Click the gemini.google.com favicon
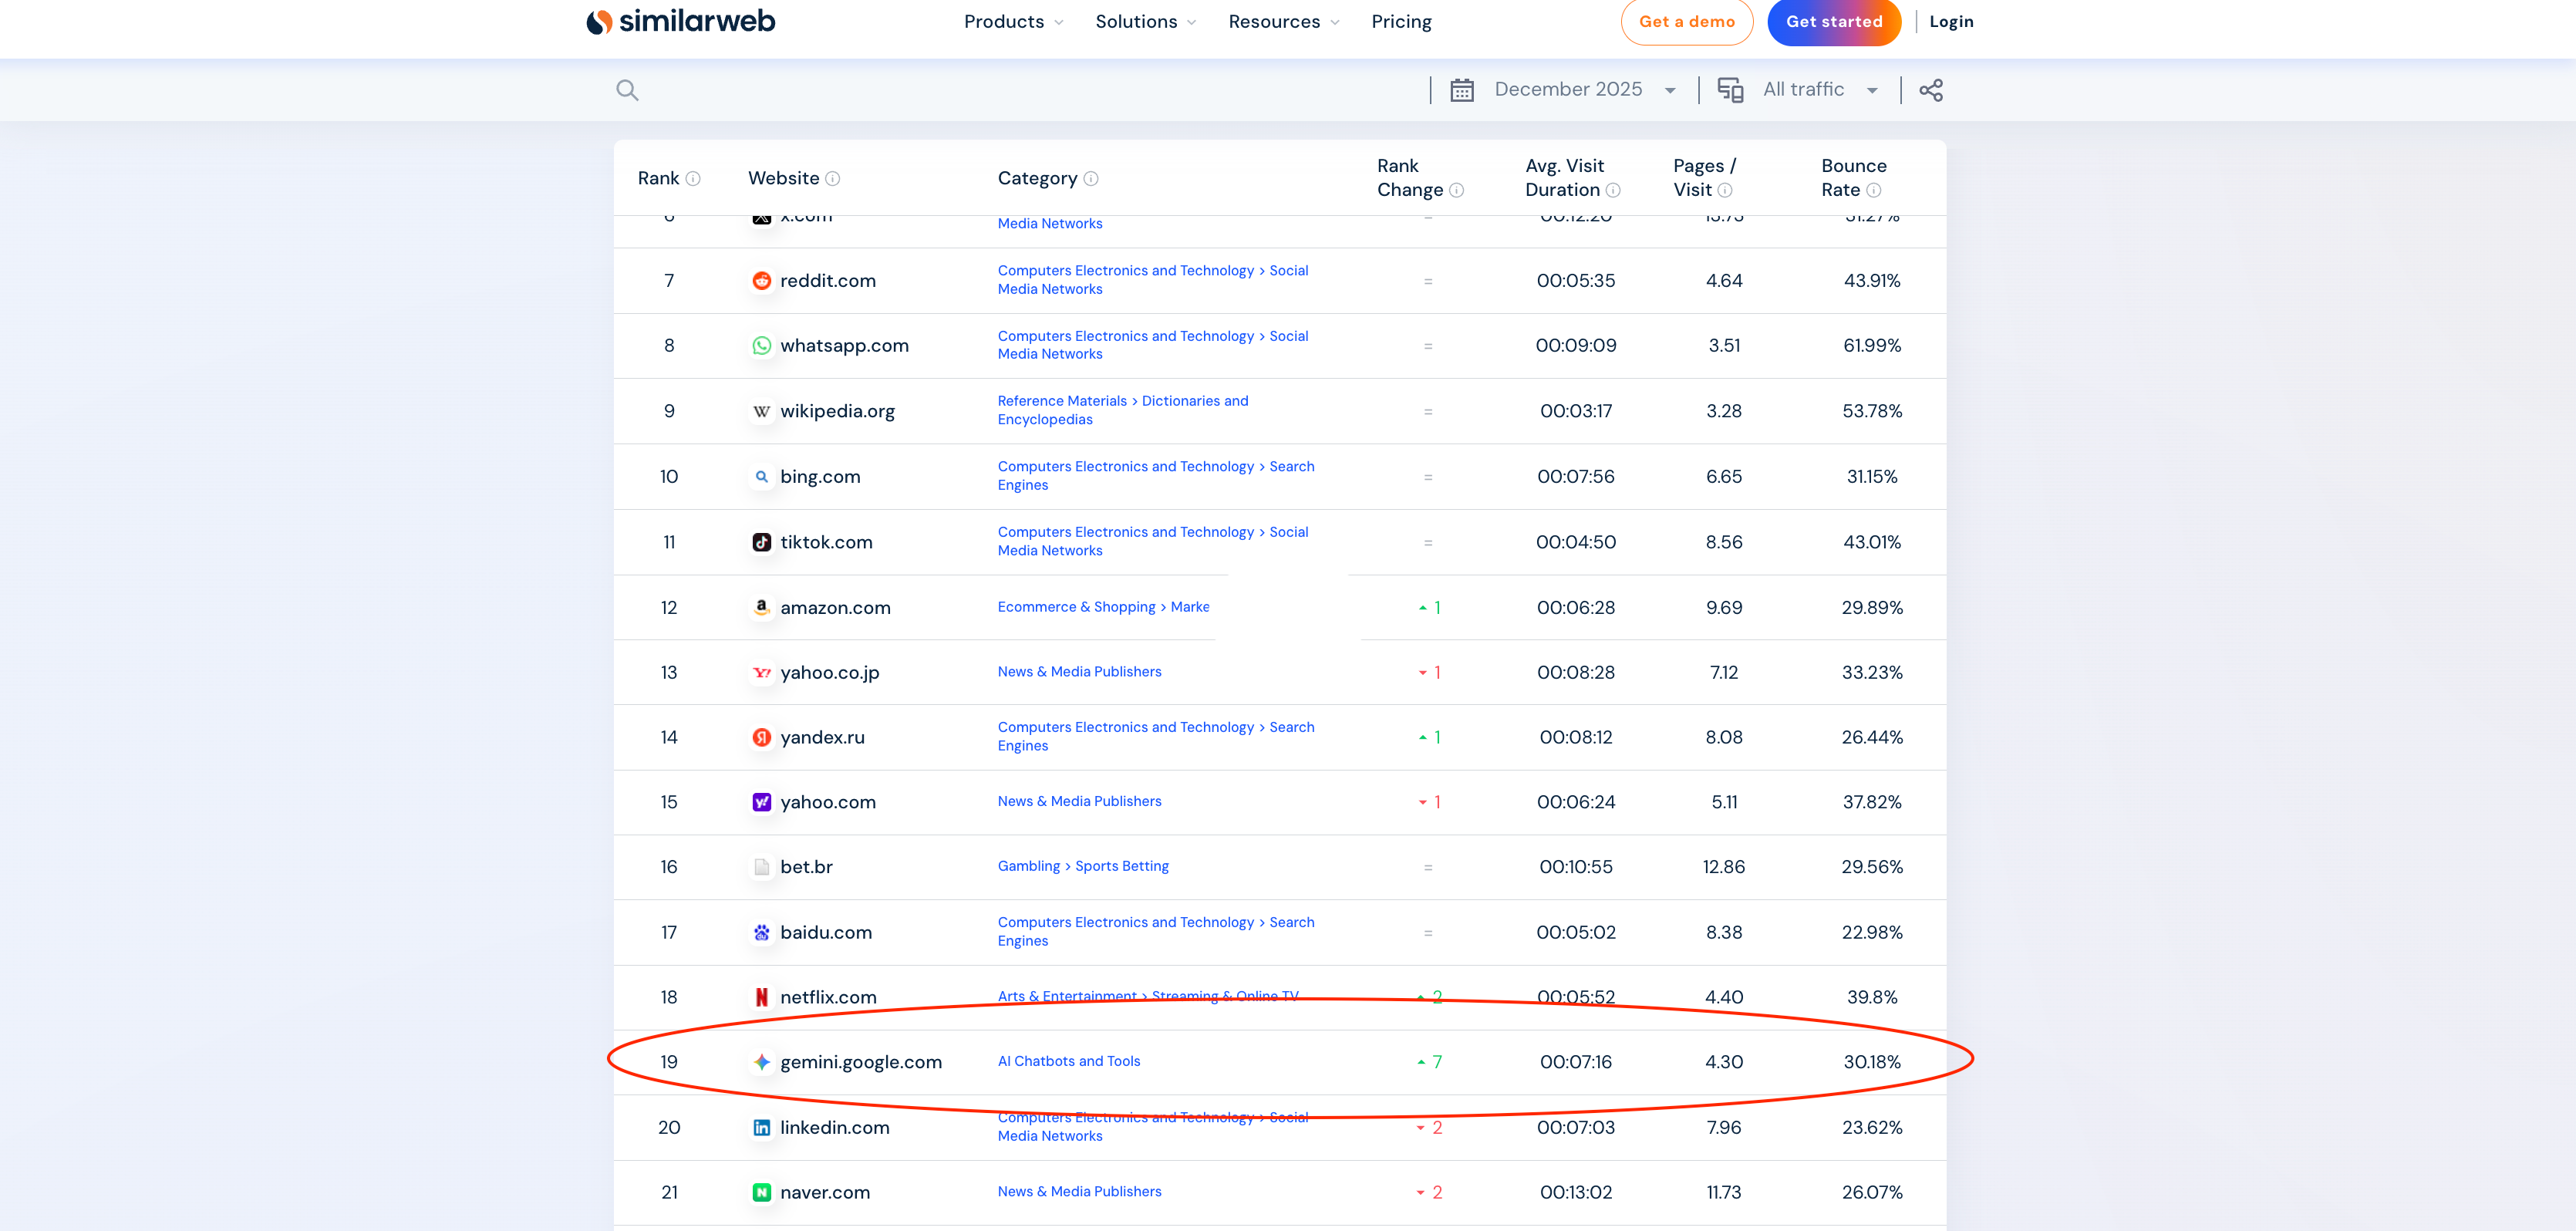Screen dimensions: 2576x1231 pos(762,1063)
